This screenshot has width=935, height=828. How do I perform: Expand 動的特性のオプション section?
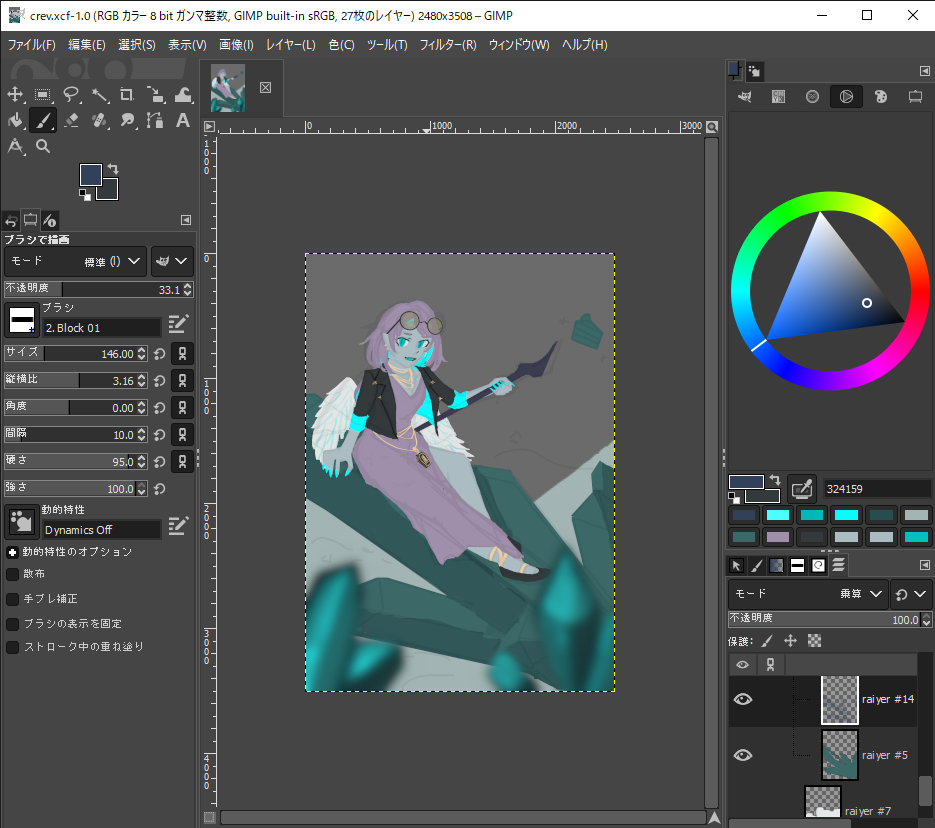12,551
